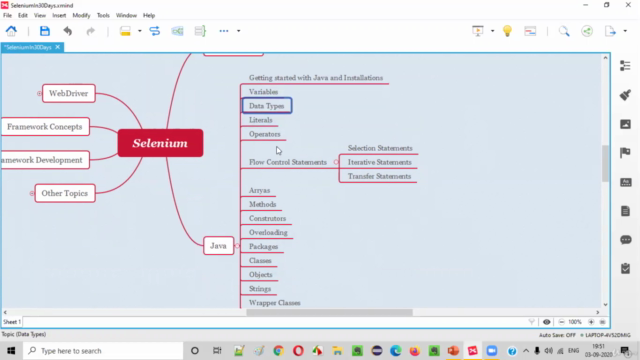
Task: Open the Image side panel
Action: point(625,124)
